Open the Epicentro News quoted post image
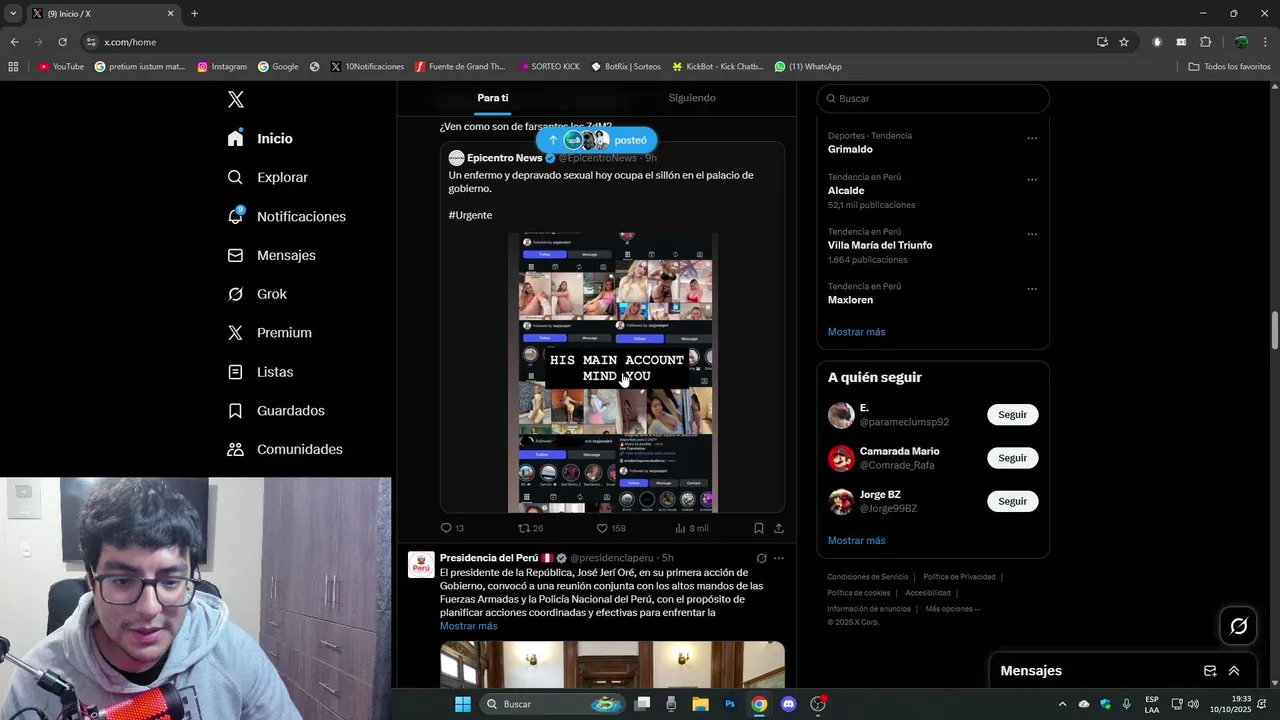 tap(613, 372)
